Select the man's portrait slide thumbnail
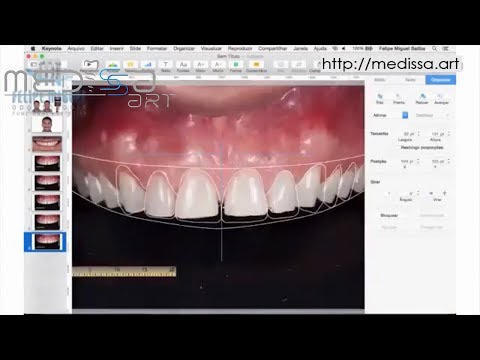 click(x=47, y=124)
